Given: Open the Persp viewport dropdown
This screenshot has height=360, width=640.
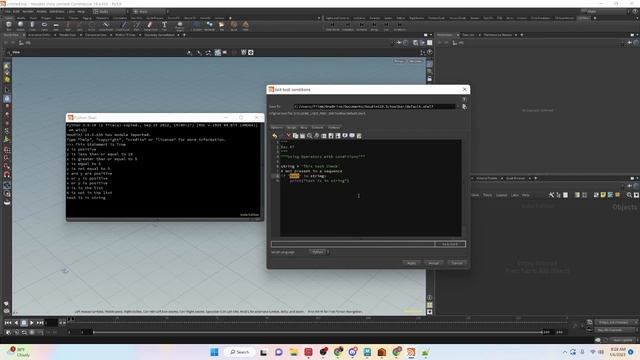Looking at the screenshot, I should (x=399, y=61).
